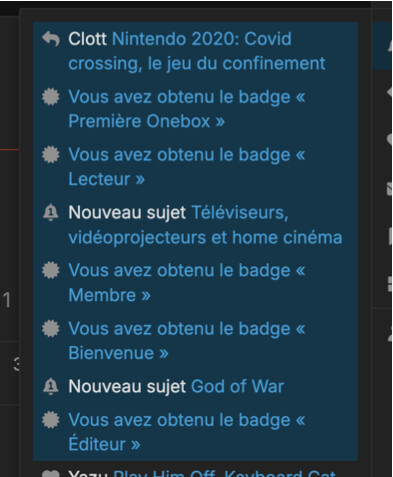The image size is (393, 477).
Task: Click the bell icon beside Téléviseurs topic
Action: (x=51, y=213)
